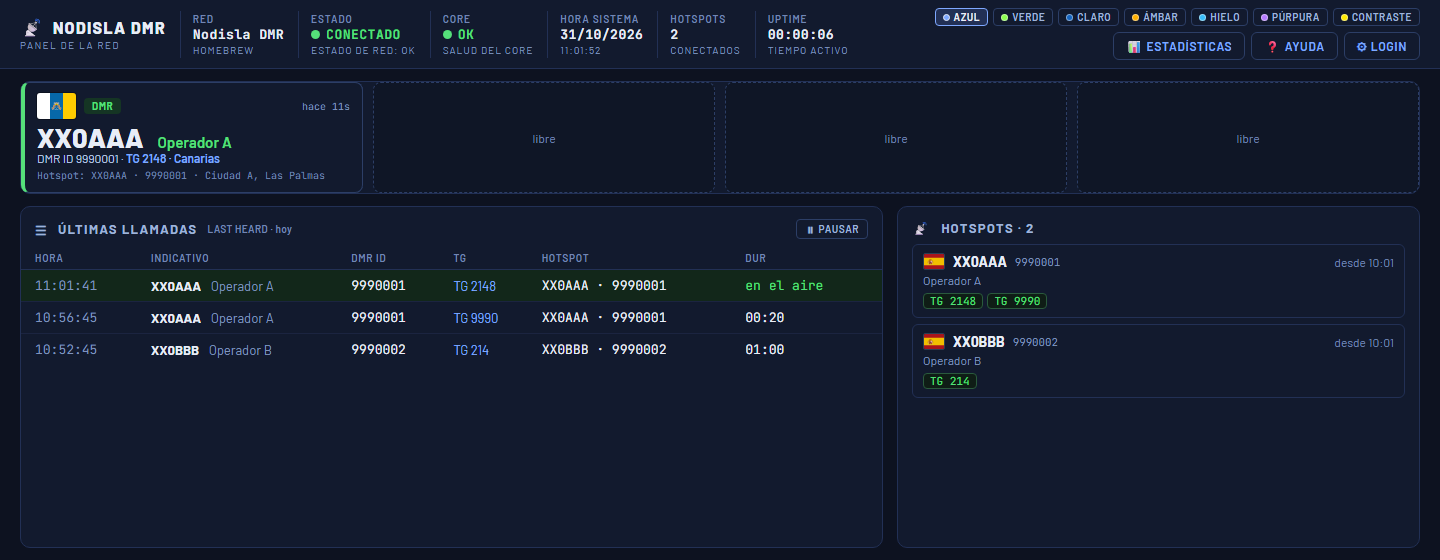The height and width of the screenshot is (560, 1440).
Task: Click the TG 2148 tag on XX0AAA hotspot
Action: [x=953, y=301]
